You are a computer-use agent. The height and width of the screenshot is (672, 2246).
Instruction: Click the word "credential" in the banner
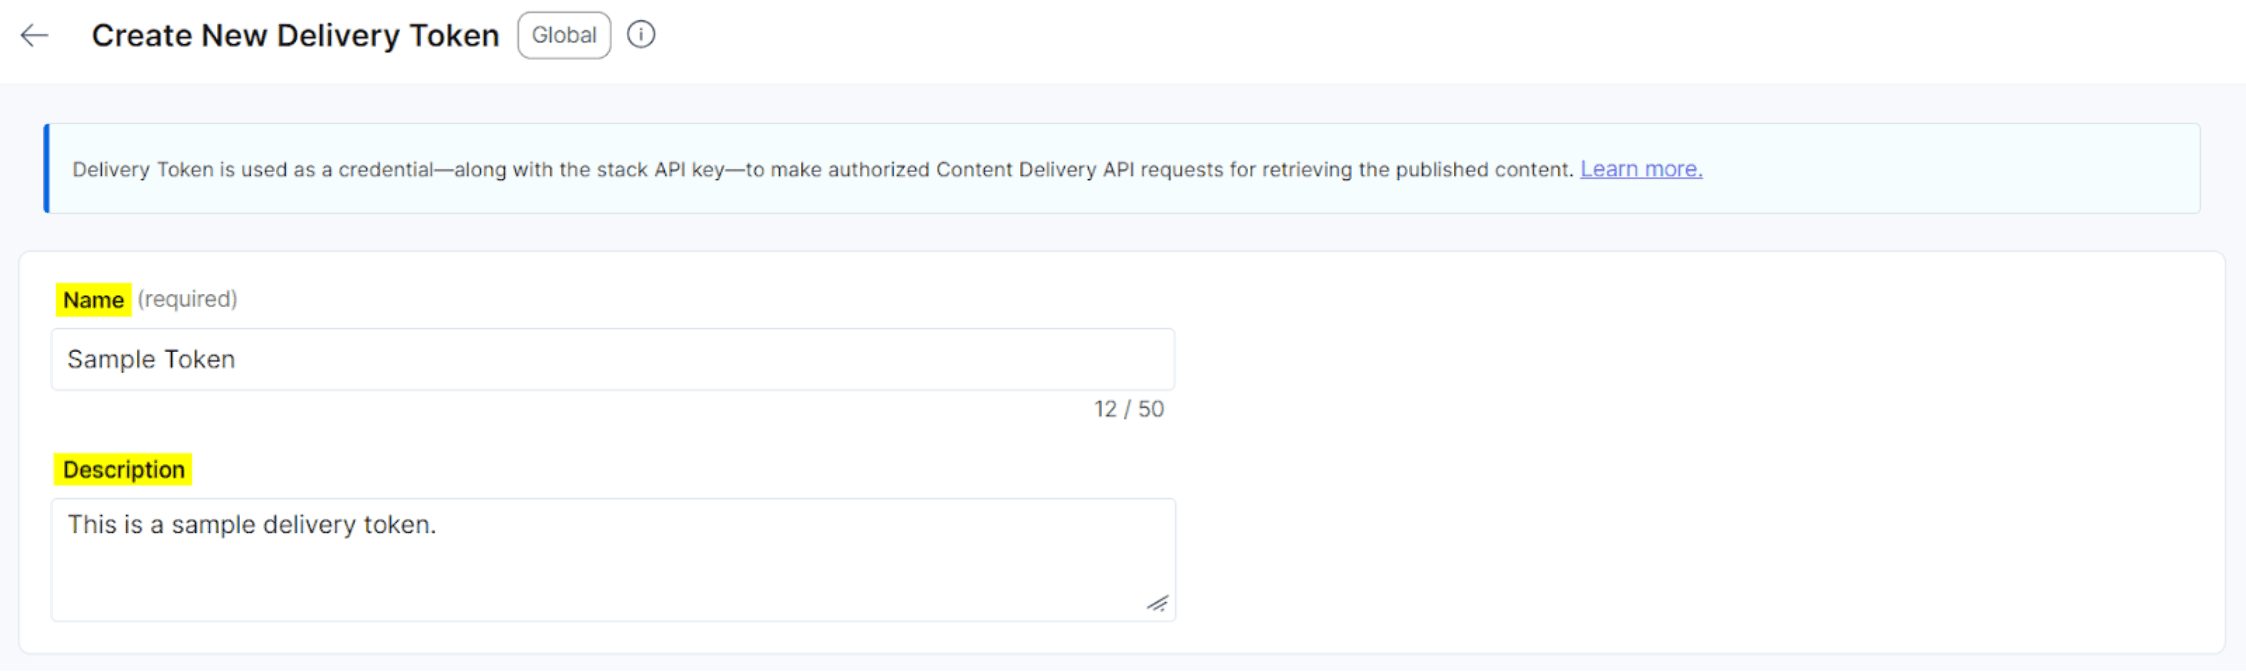click(x=385, y=170)
